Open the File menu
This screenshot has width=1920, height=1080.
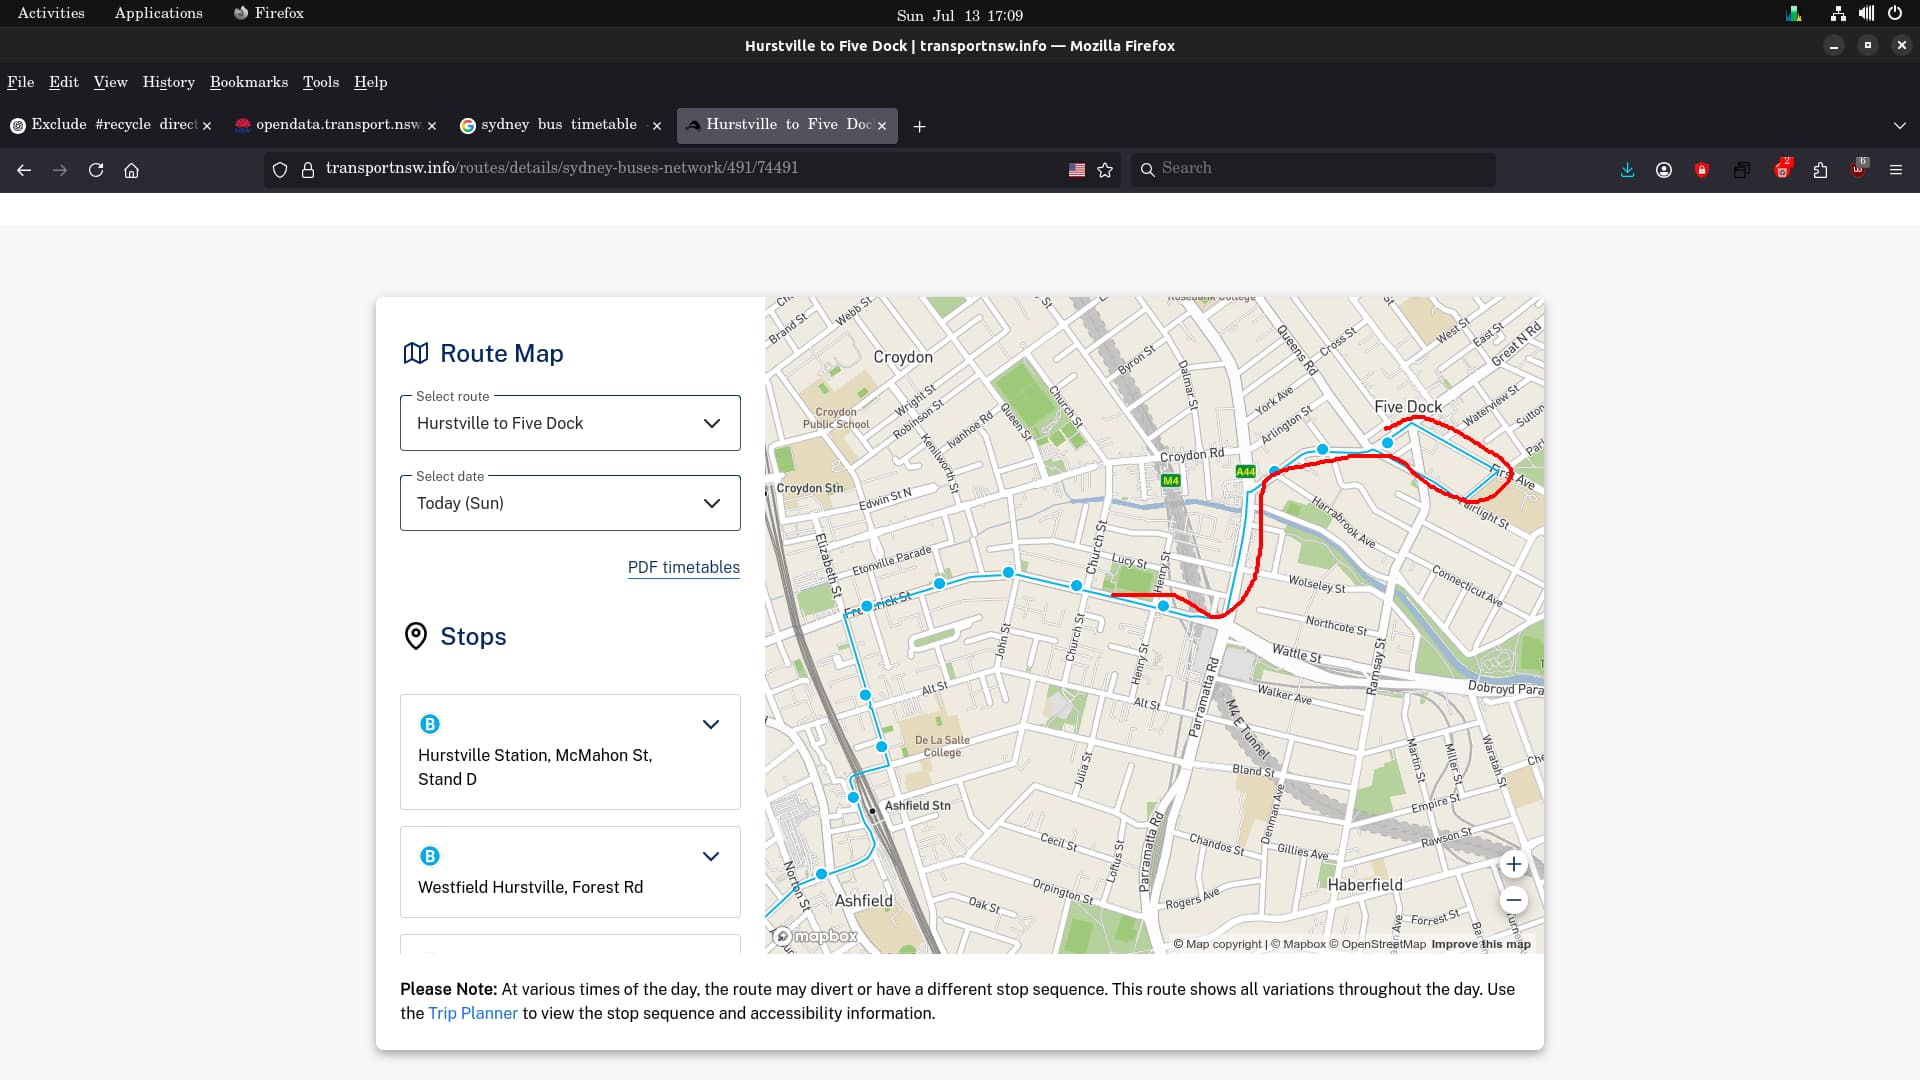point(21,82)
